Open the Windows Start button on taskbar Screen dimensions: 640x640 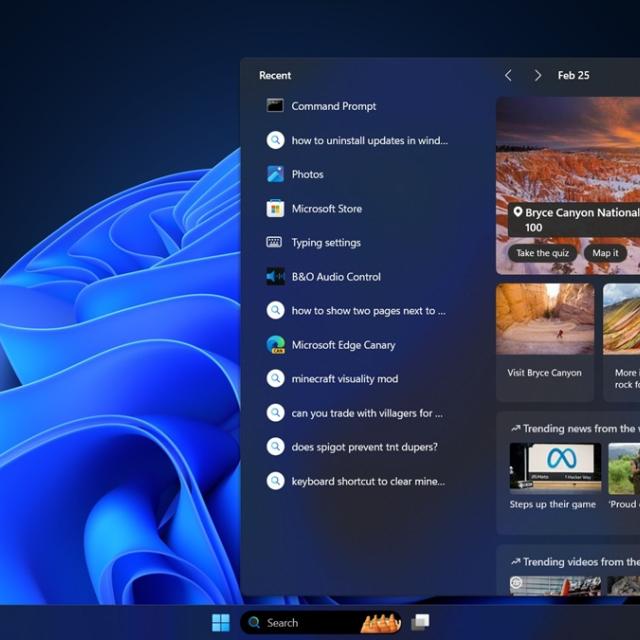point(221,622)
